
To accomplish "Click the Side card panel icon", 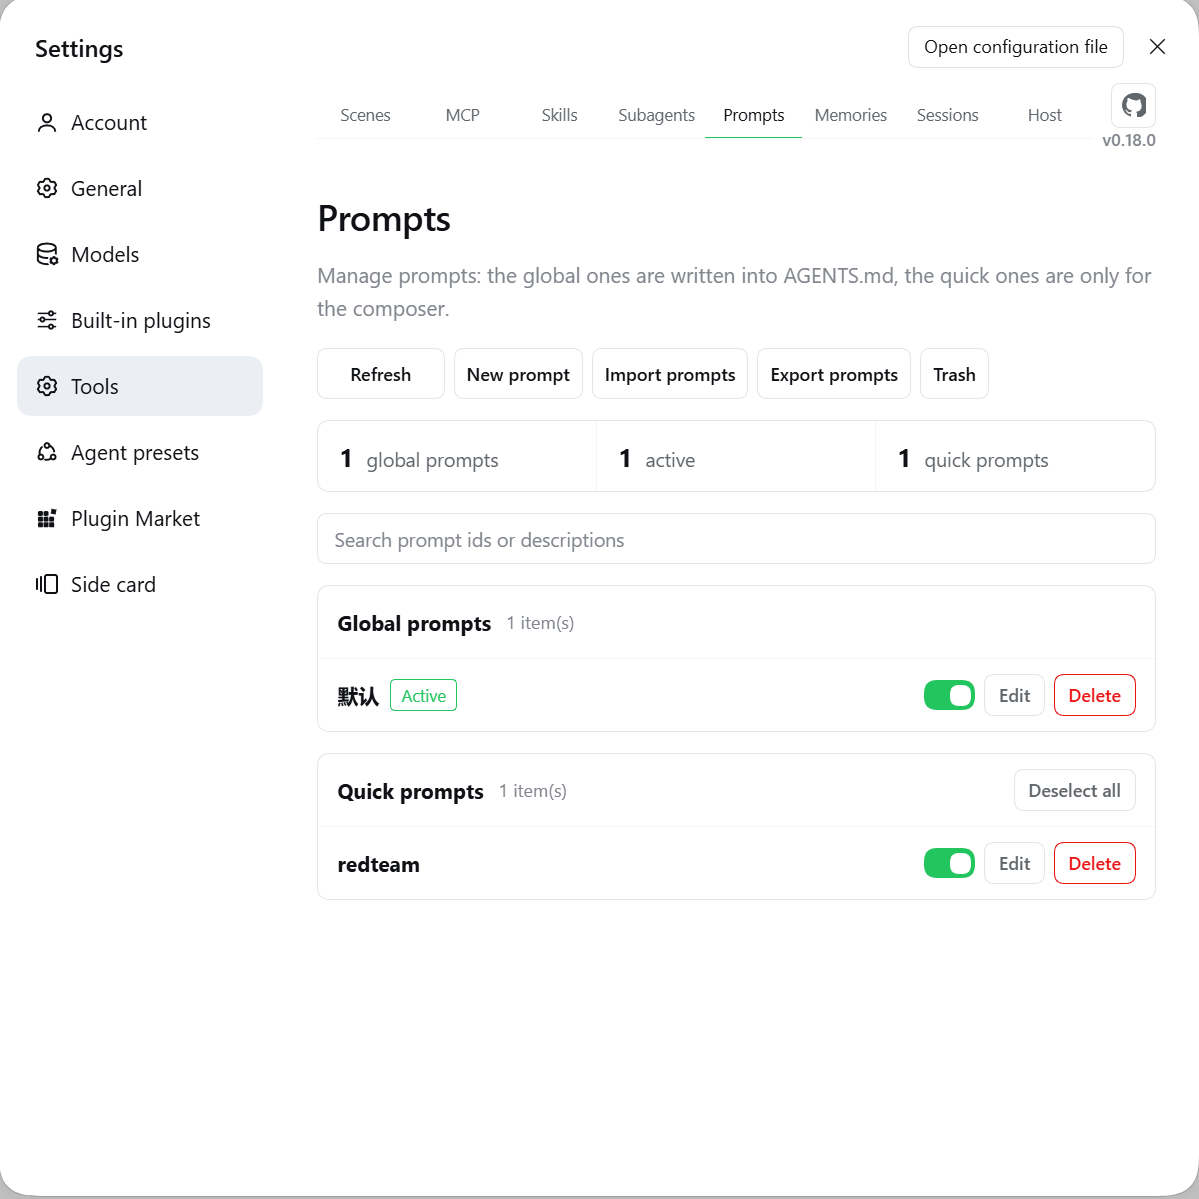I will point(47,584).
